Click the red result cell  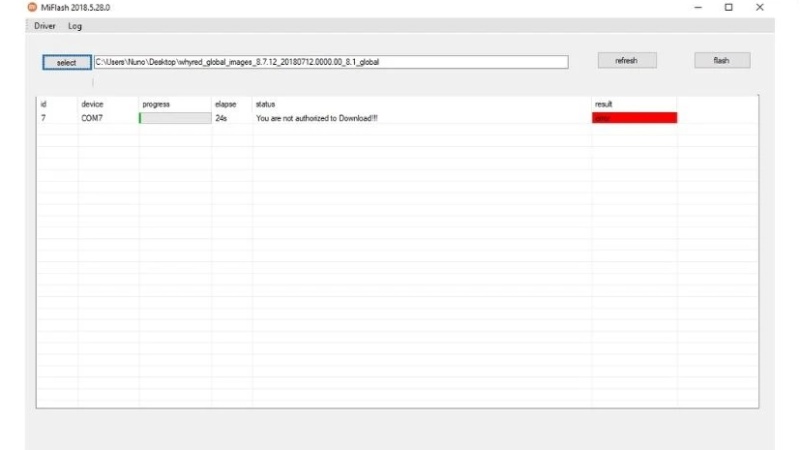pos(634,118)
